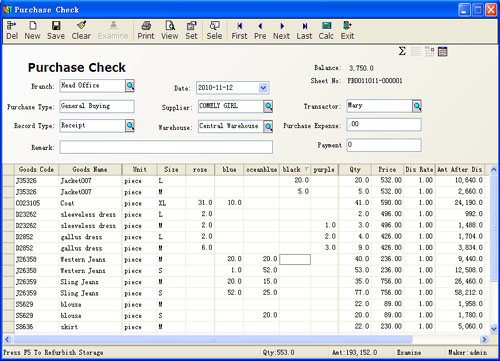500x361 pixels.
Task: Click the horizontal scroll right arrow
Action: click(x=484, y=339)
